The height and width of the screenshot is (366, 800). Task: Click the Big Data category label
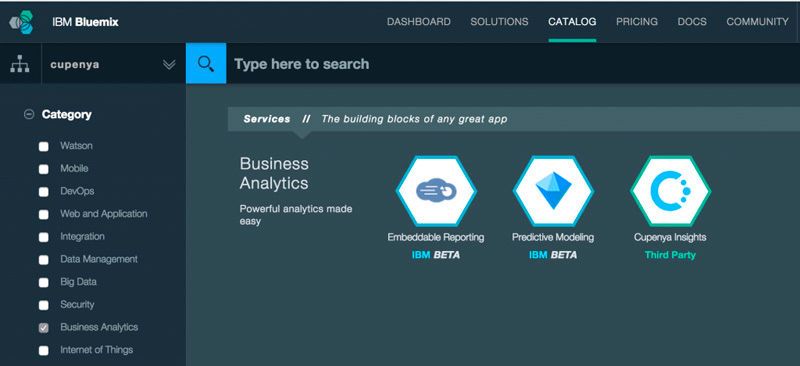78,282
